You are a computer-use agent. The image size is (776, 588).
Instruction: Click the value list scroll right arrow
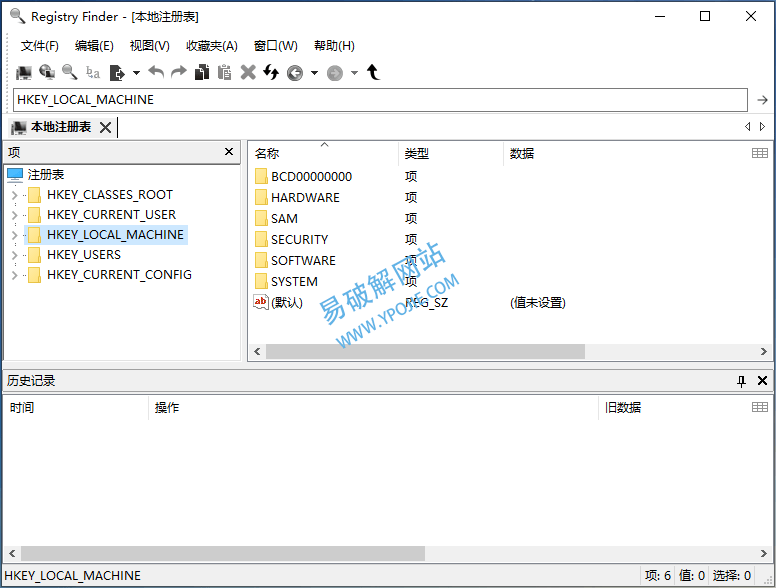click(763, 351)
